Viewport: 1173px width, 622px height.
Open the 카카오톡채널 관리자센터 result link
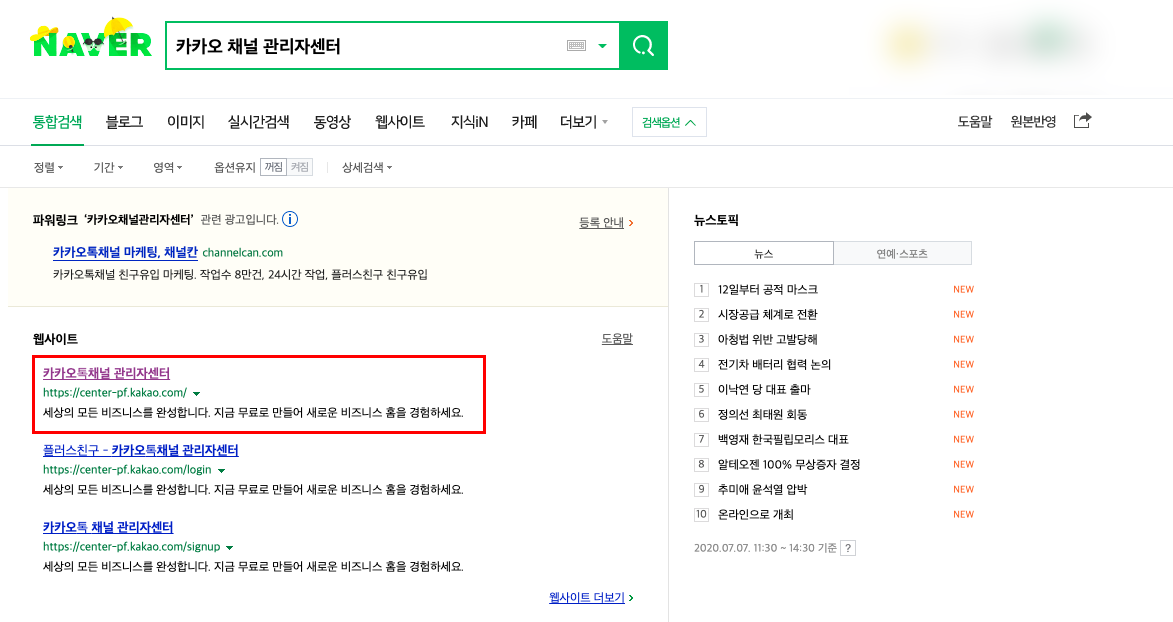pos(106,373)
